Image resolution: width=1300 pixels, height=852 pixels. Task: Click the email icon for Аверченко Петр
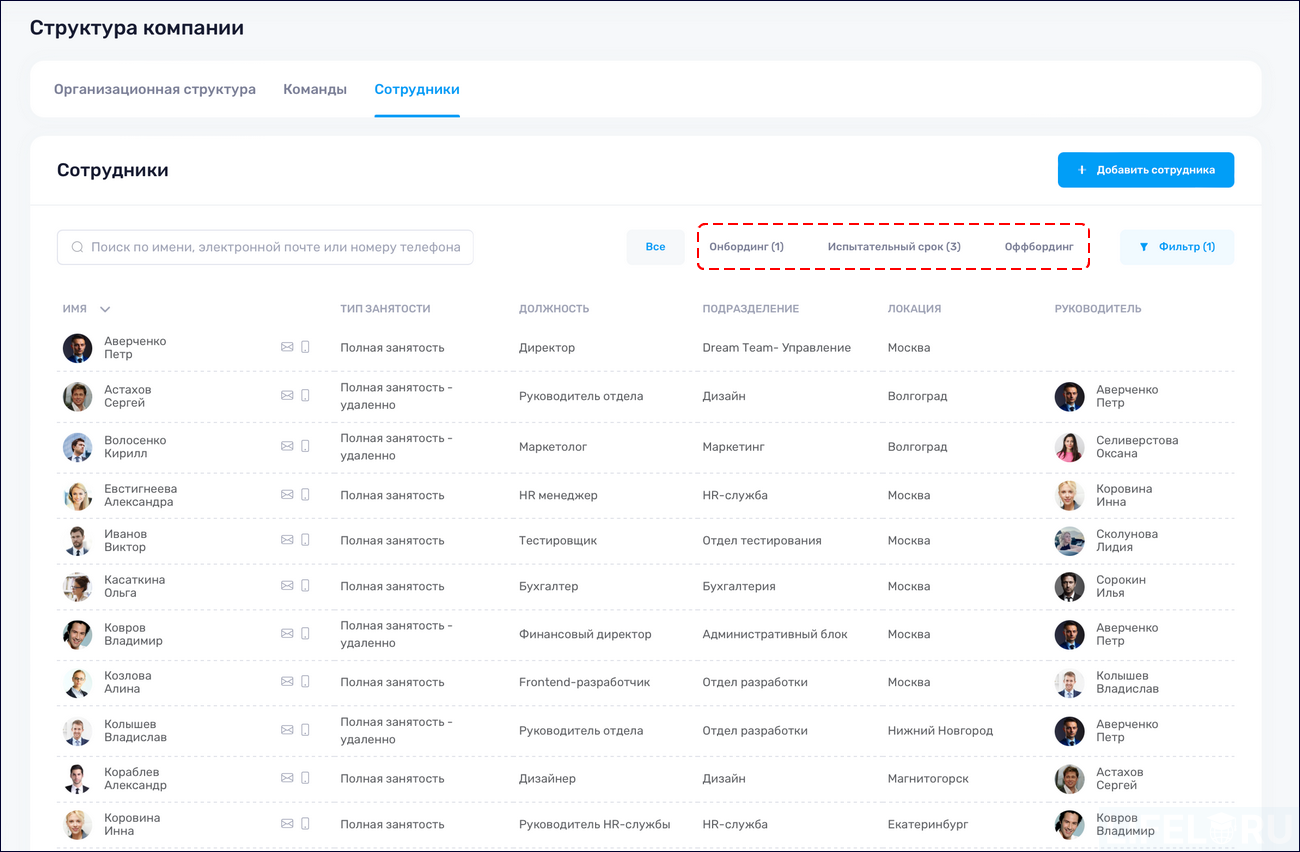[x=285, y=347]
